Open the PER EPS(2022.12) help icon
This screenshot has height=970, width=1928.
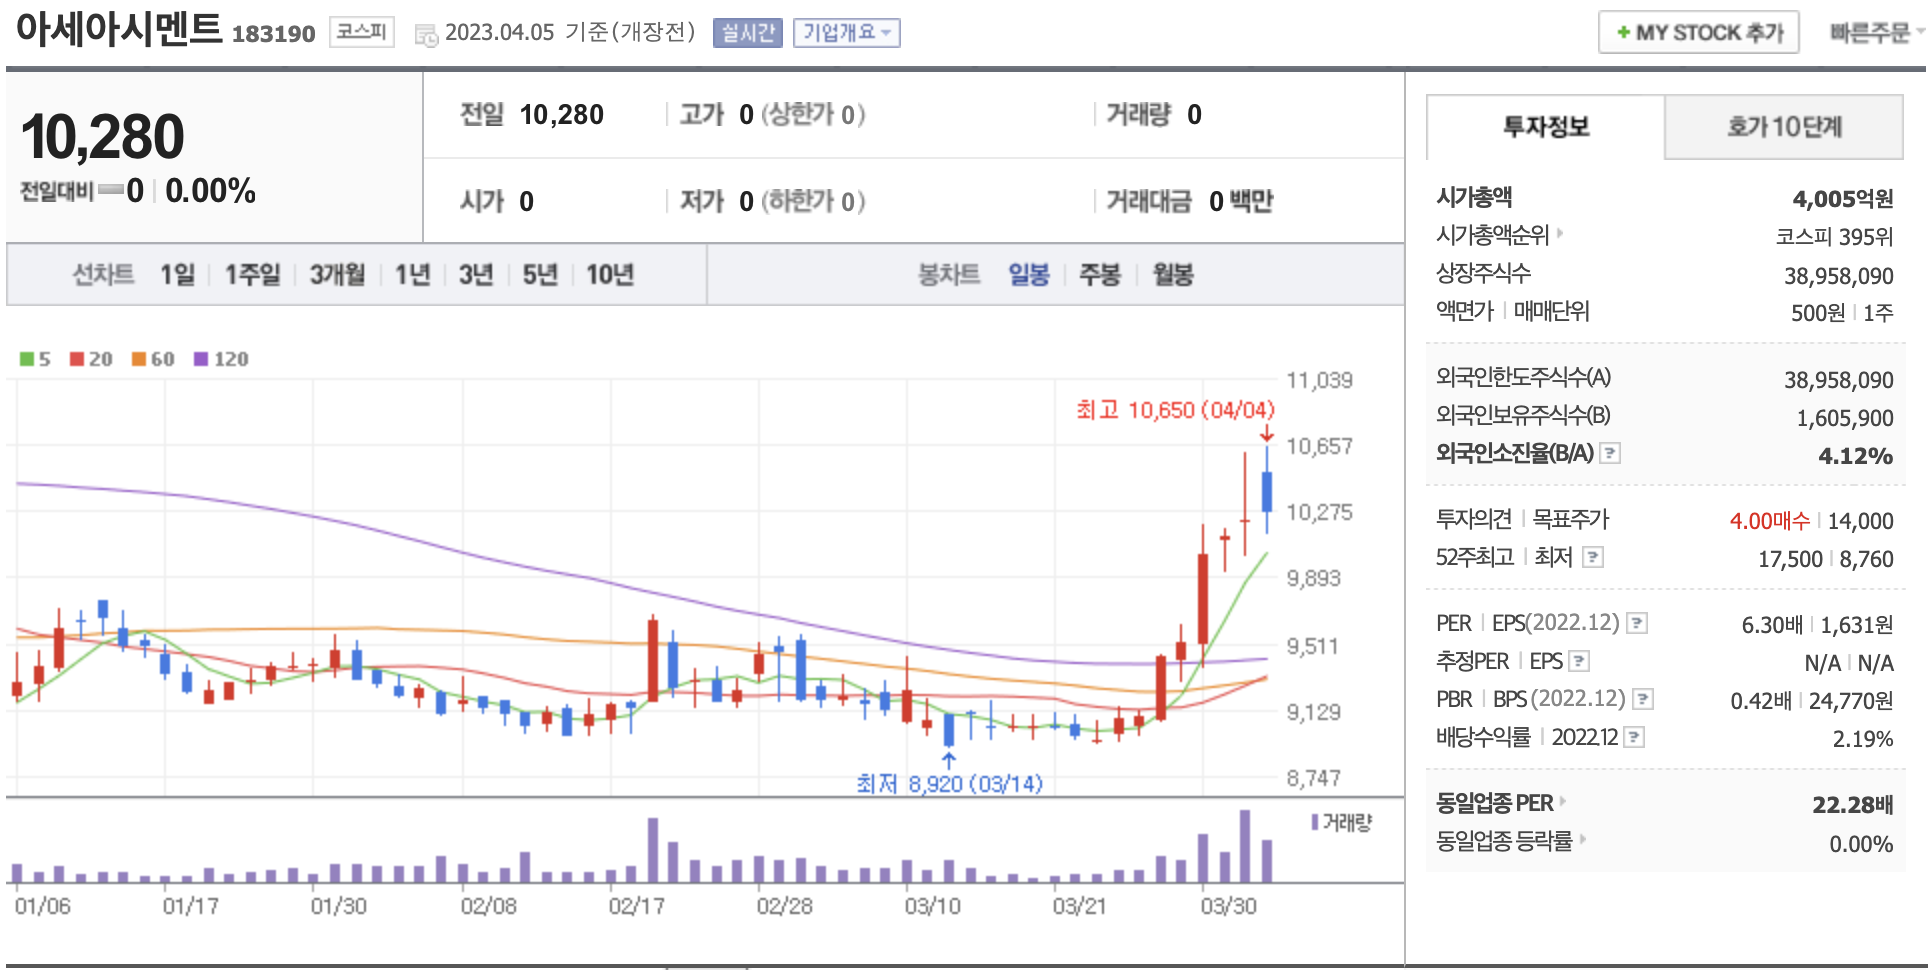[x=1637, y=623]
